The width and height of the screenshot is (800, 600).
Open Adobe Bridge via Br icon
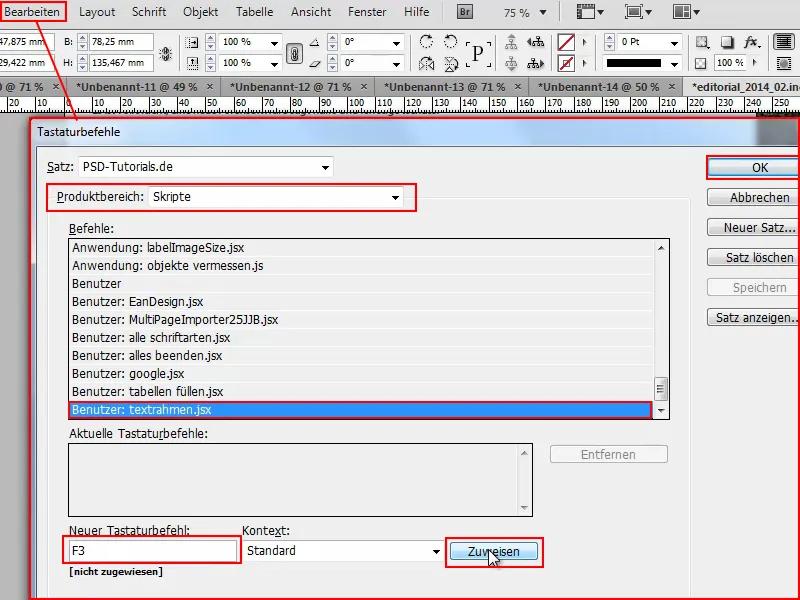click(464, 11)
